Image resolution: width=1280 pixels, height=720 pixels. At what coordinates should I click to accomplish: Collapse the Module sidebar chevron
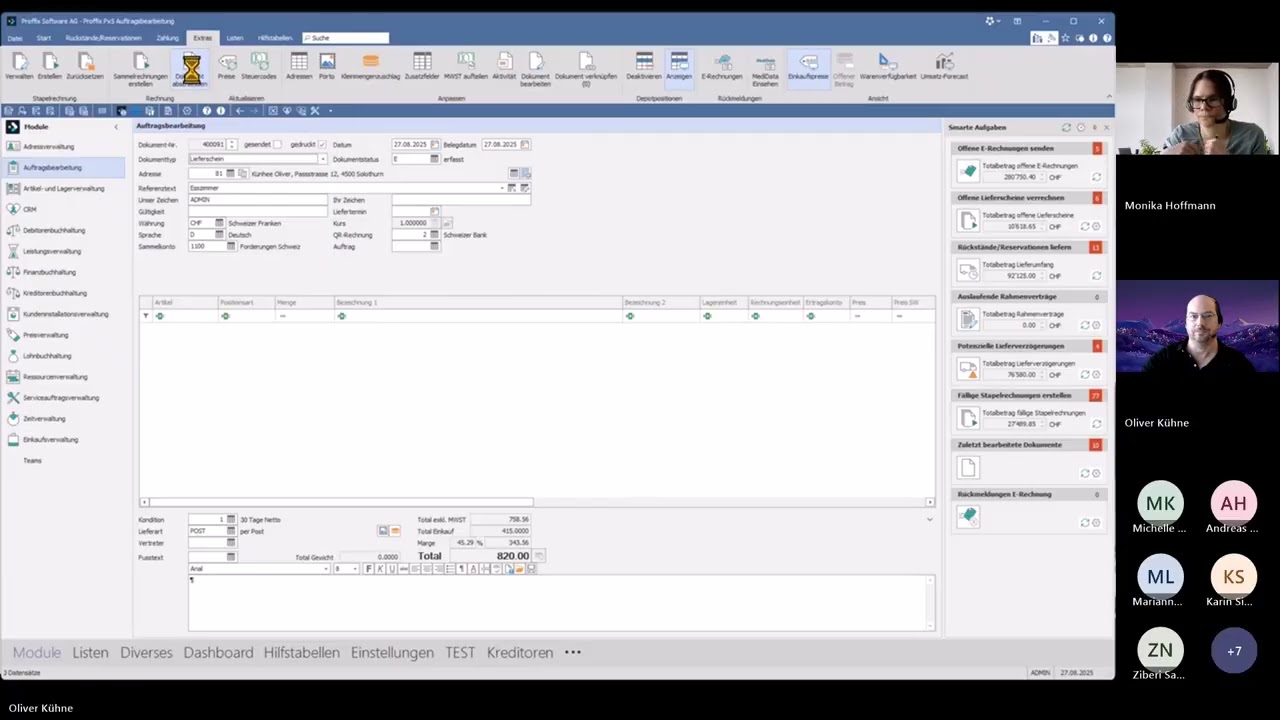(116, 127)
